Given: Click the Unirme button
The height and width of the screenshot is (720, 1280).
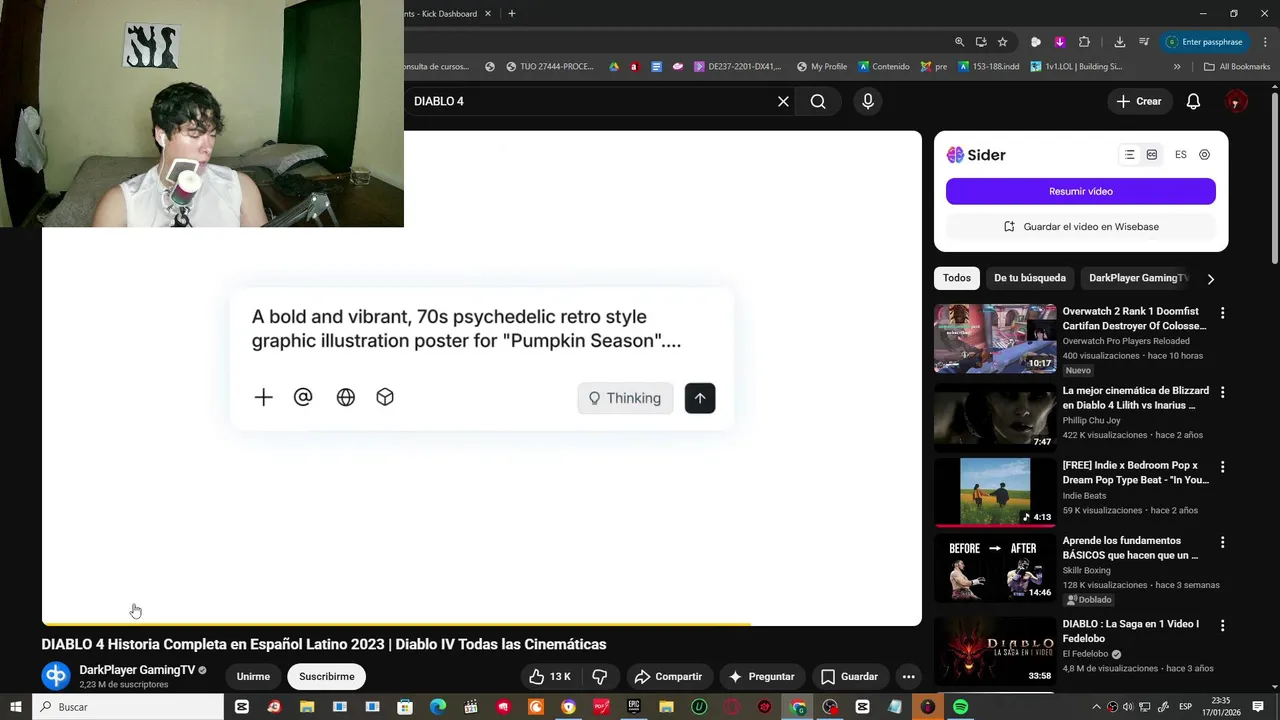Looking at the screenshot, I should [x=253, y=677].
